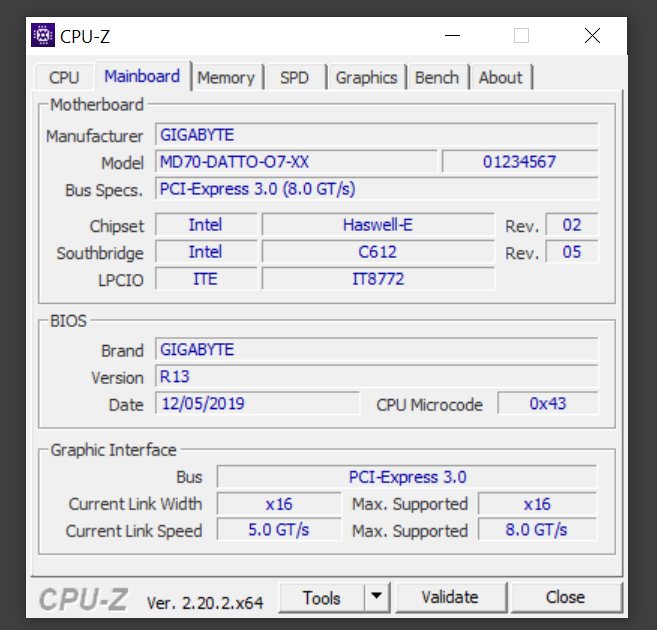
Task: Click the Manufacturer label
Action: (x=95, y=136)
